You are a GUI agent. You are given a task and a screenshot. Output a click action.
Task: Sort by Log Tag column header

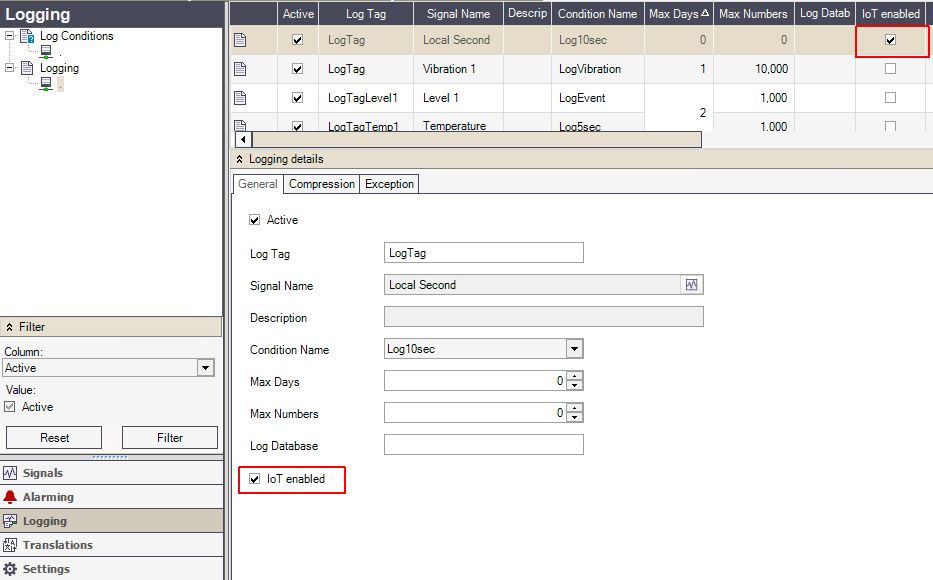366,14
